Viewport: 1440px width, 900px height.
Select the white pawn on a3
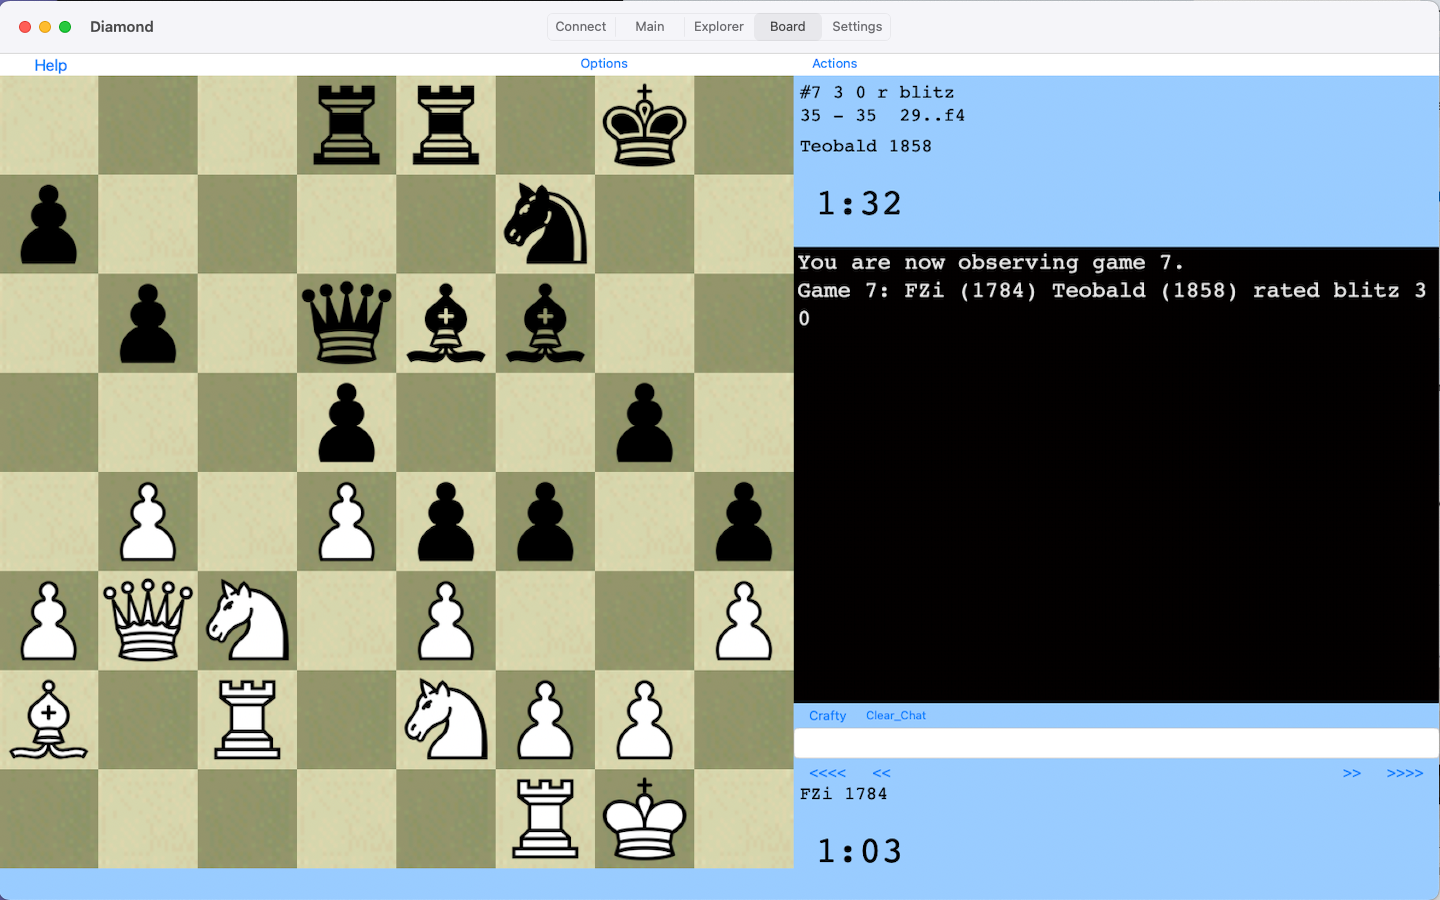pos(49,620)
